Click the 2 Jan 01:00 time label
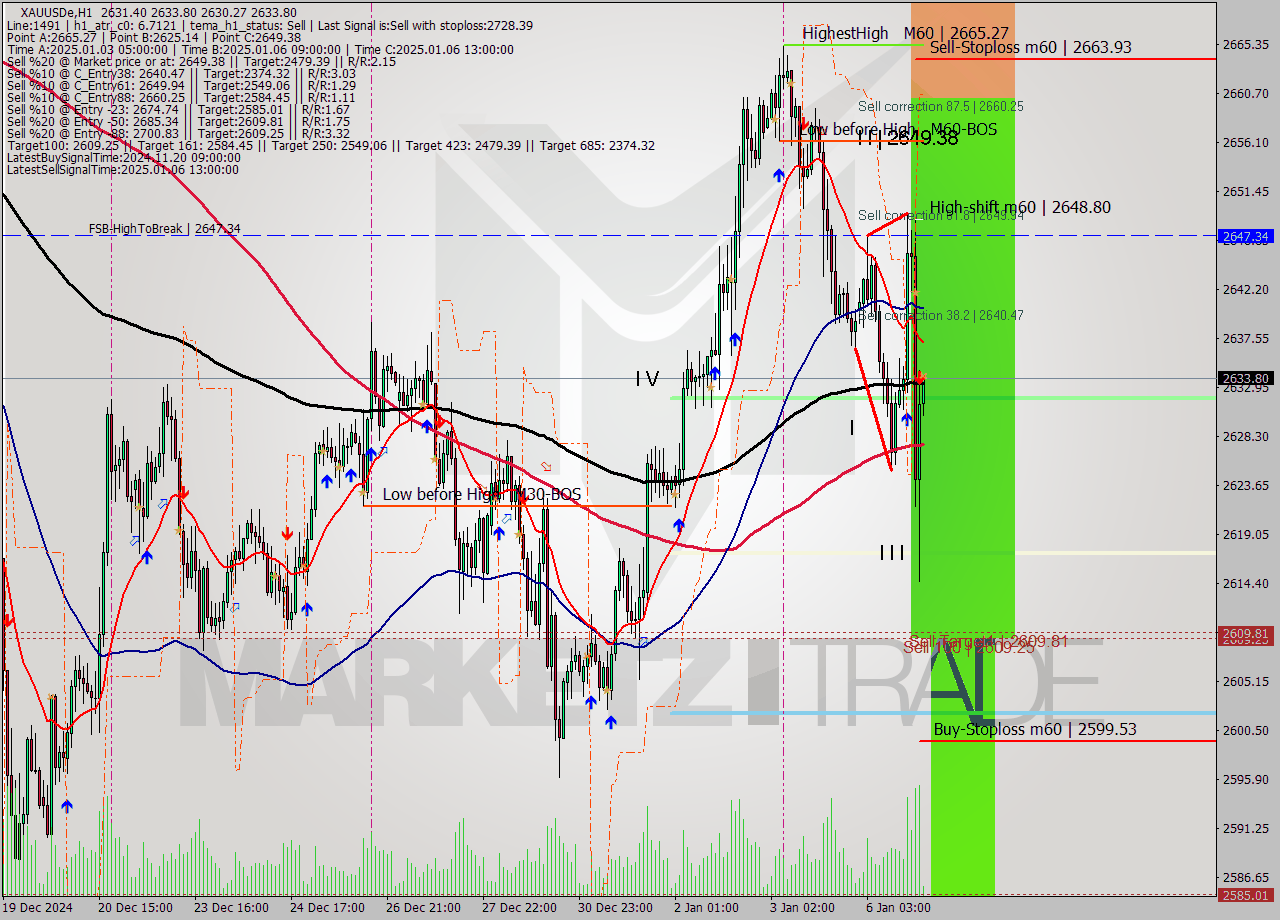 click(x=707, y=908)
